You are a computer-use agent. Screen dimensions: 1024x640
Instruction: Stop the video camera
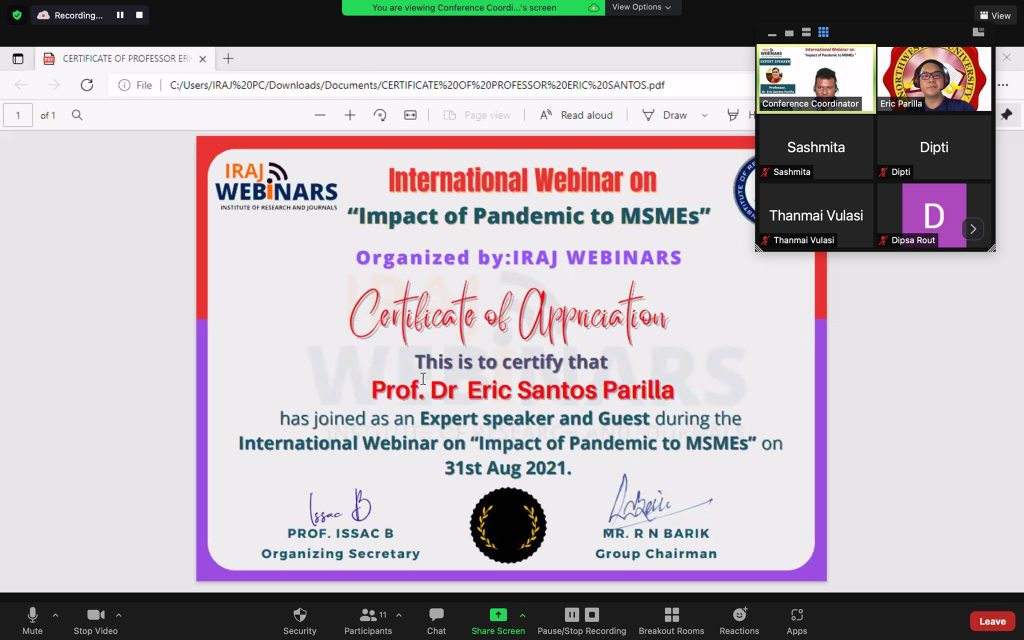tap(95, 620)
